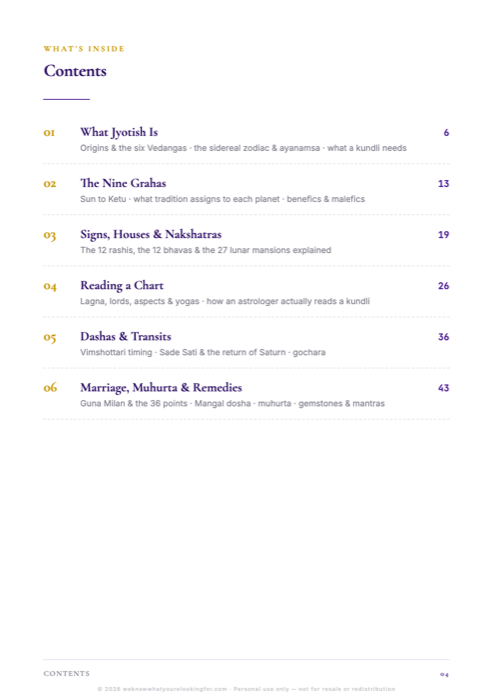Open "The Nine Grahas" chapter title
Image resolution: width=493 pixels, height=700 pixels.
point(123,183)
